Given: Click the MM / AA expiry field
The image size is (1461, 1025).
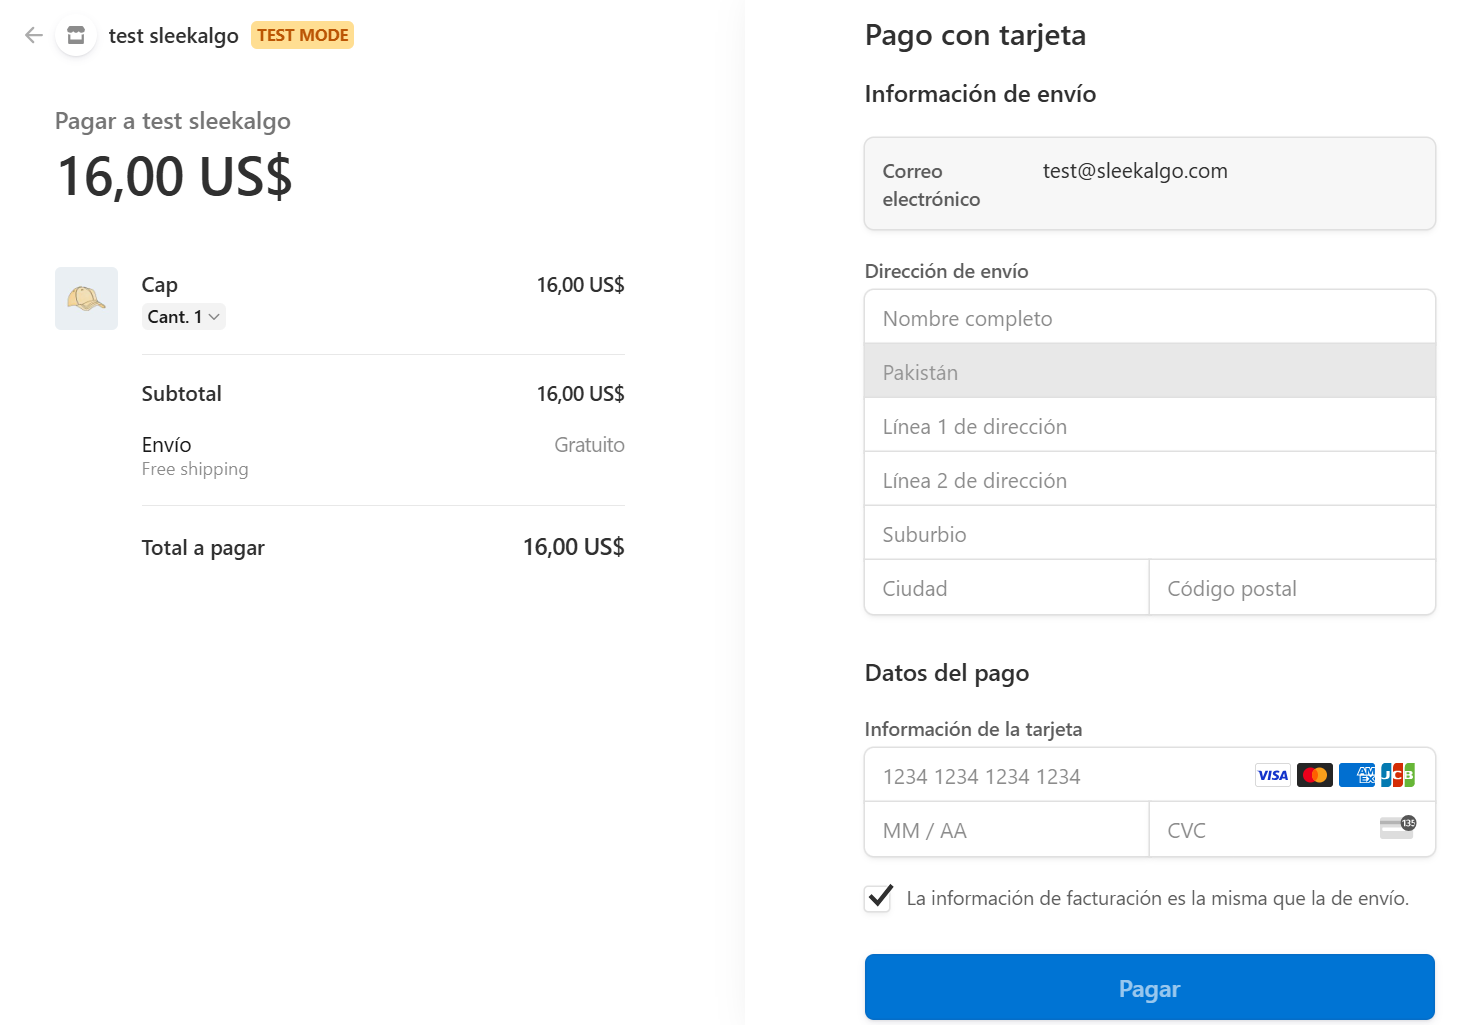Looking at the screenshot, I should point(1006,830).
